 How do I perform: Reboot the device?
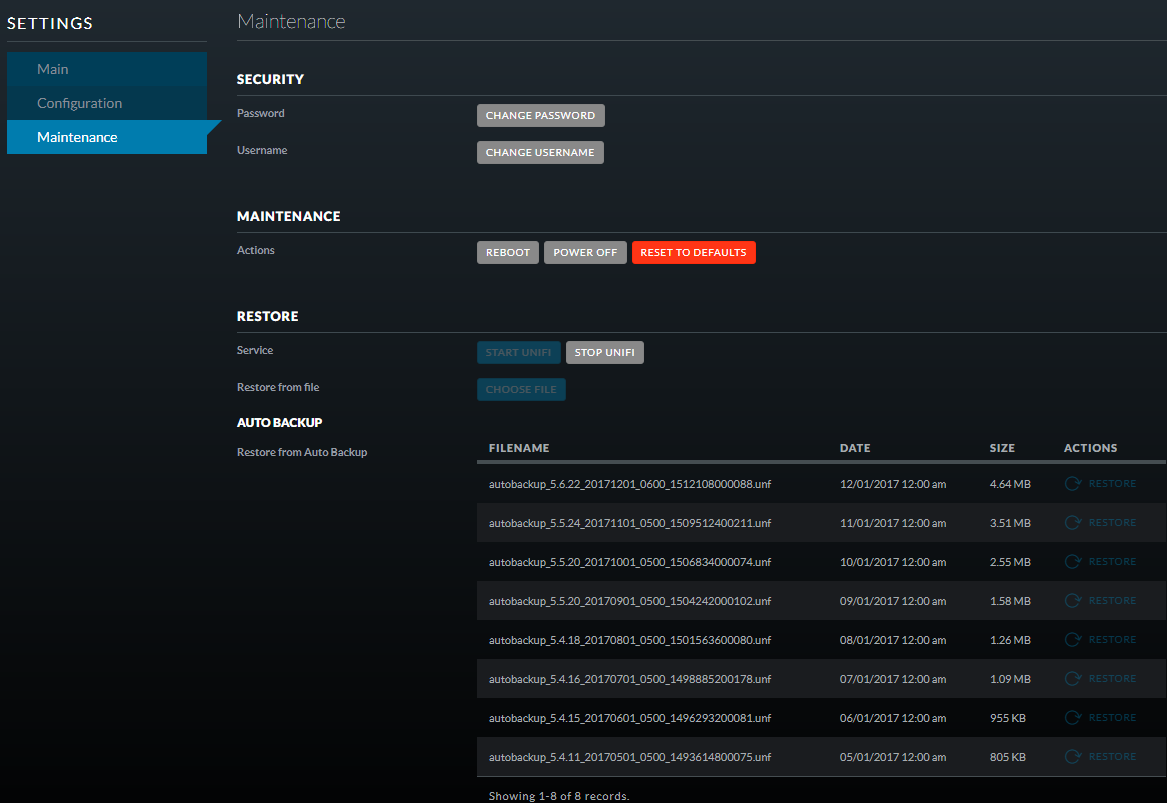(508, 253)
